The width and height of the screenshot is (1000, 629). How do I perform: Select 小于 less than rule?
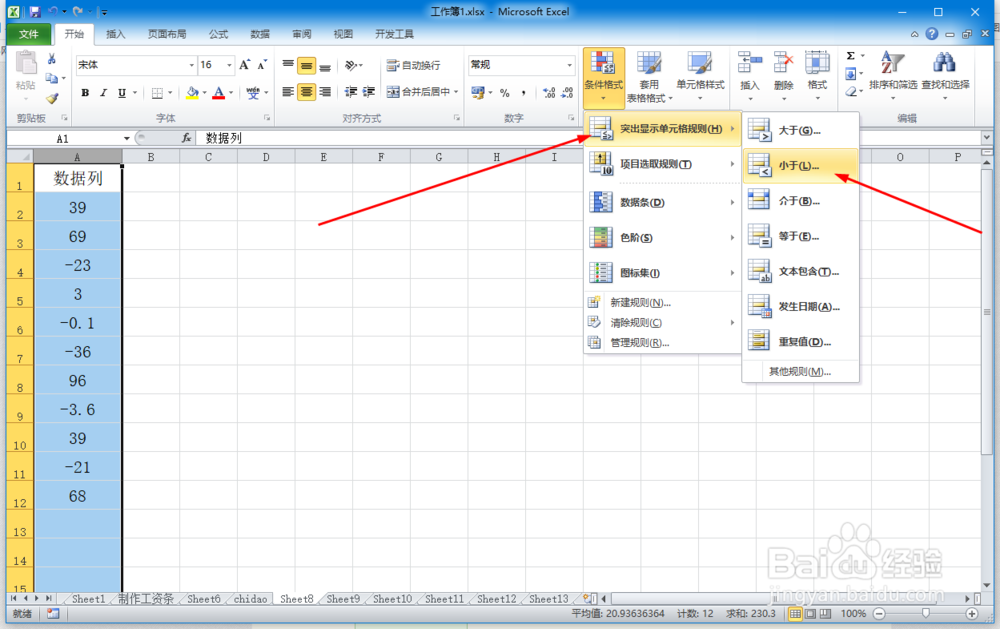click(x=800, y=166)
